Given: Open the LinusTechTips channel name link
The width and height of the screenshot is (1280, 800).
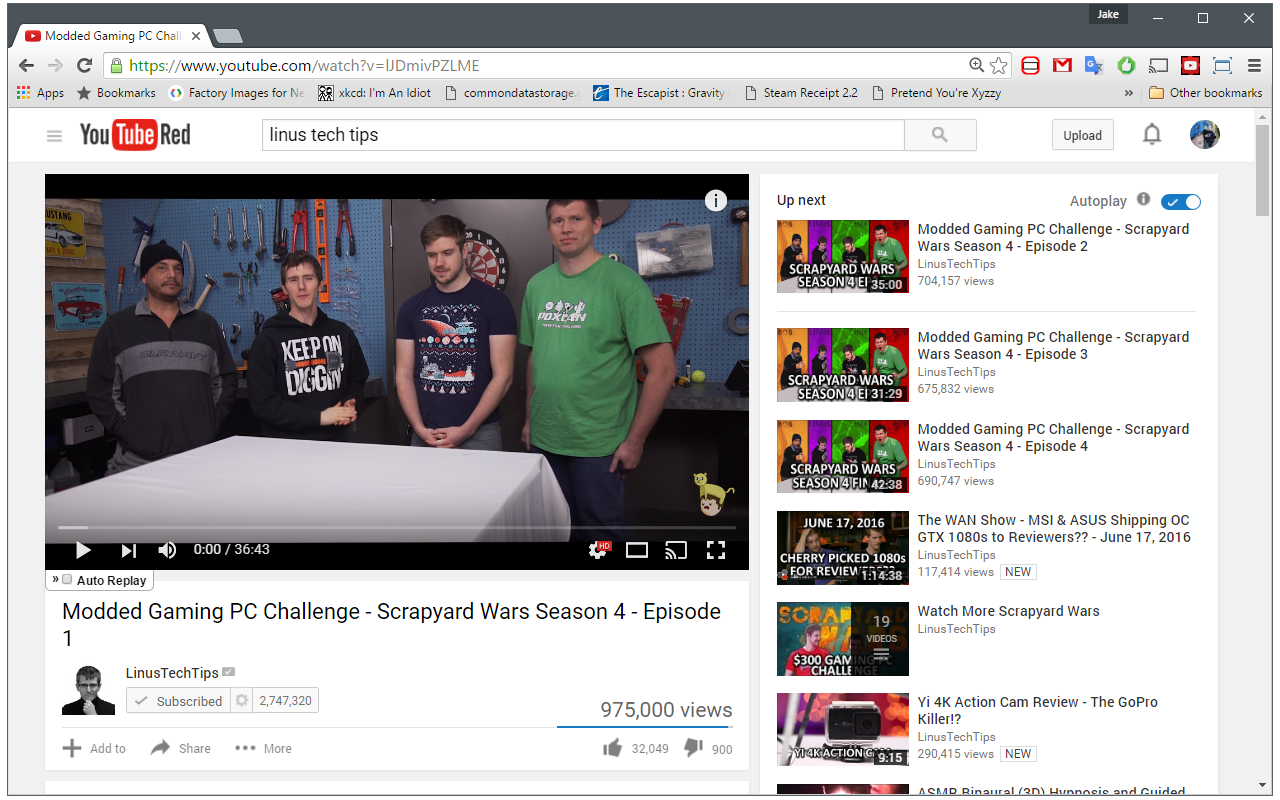Looking at the screenshot, I should coord(172,673).
